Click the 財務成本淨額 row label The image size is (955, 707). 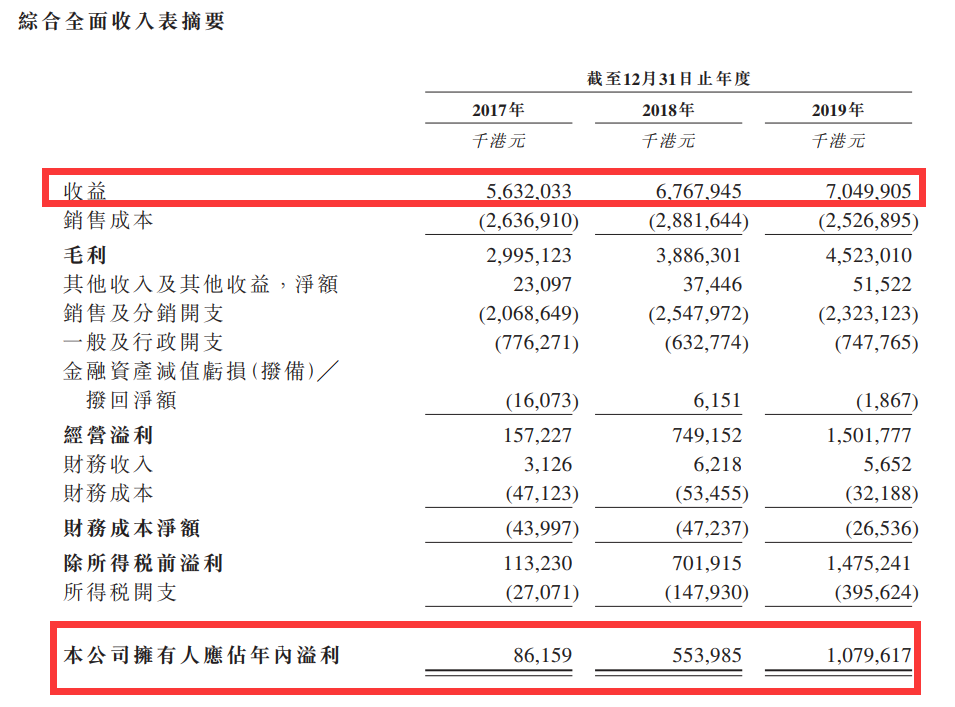pyautogui.click(x=132, y=528)
